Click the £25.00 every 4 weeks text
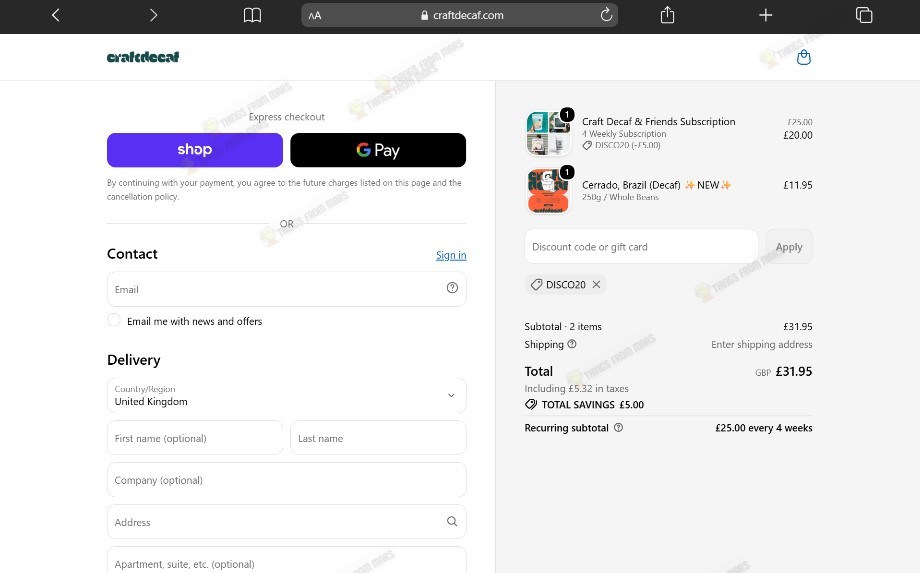 [763, 428]
